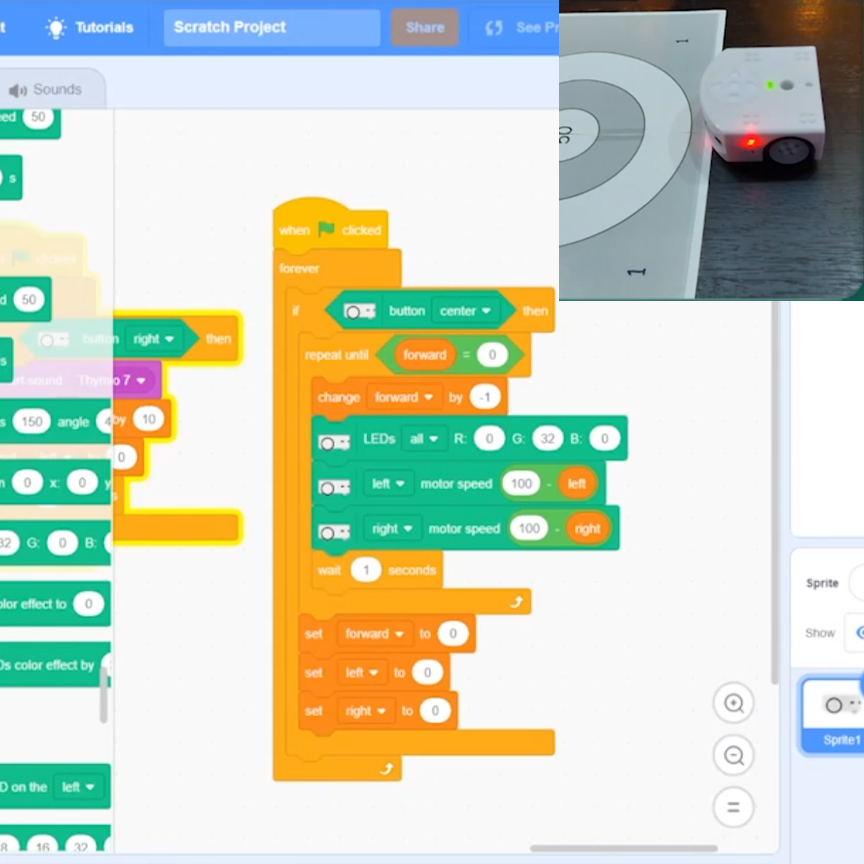Reset workspace zoom with equals icon
The width and height of the screenshot is (864, 864).
[x=734, y=807]
